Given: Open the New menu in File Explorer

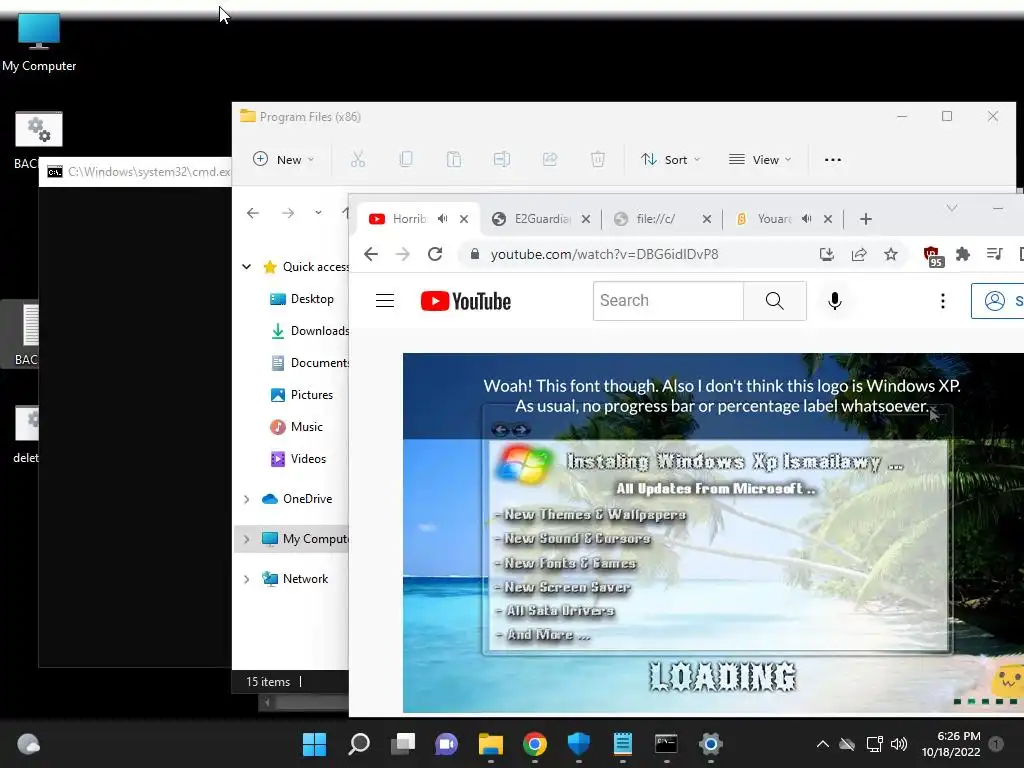Looking at the screenshot, I should pyautogui.click(x=283, y=159).
